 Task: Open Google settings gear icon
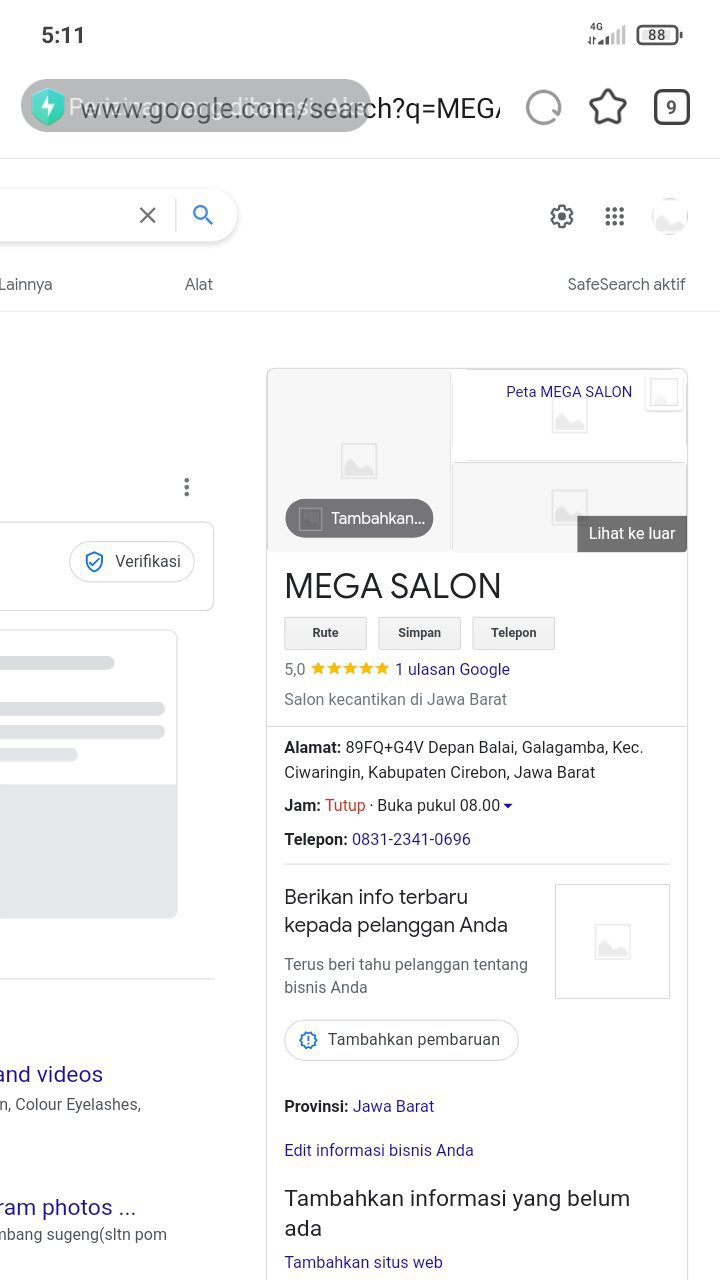tap(562, 216)
